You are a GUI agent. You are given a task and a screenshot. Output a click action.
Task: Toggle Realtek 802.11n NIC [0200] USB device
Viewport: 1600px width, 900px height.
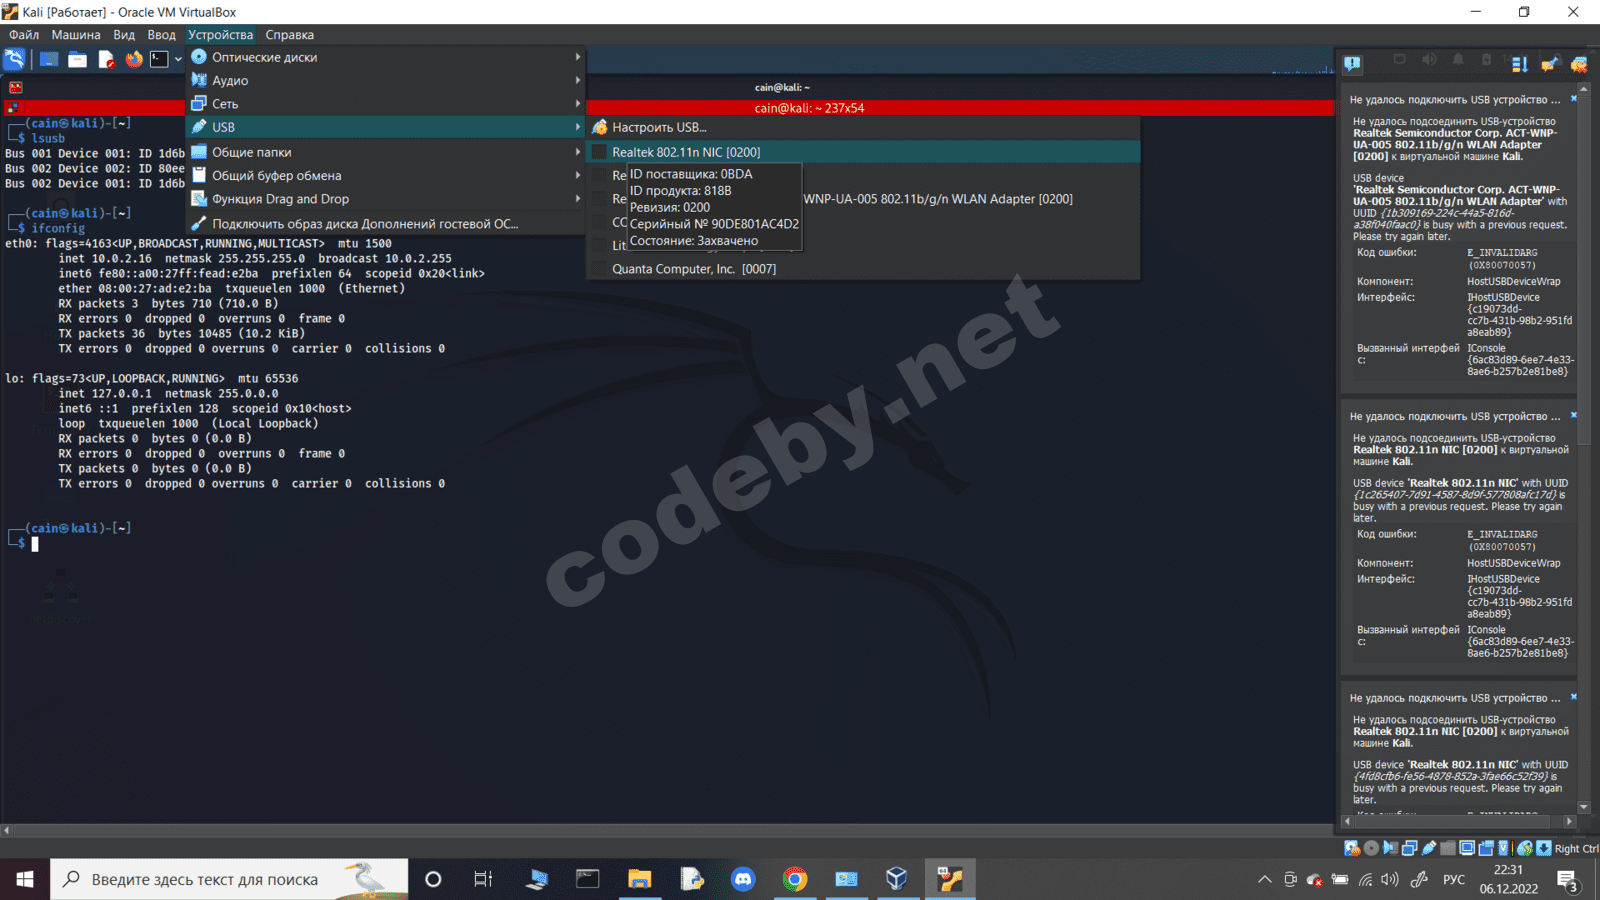(863, 152)
